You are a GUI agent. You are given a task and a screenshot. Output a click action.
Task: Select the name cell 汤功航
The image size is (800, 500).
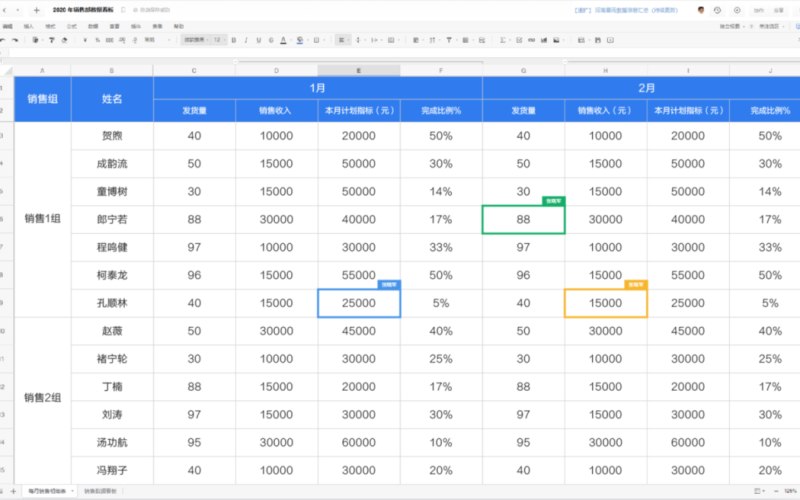(112, 442)
